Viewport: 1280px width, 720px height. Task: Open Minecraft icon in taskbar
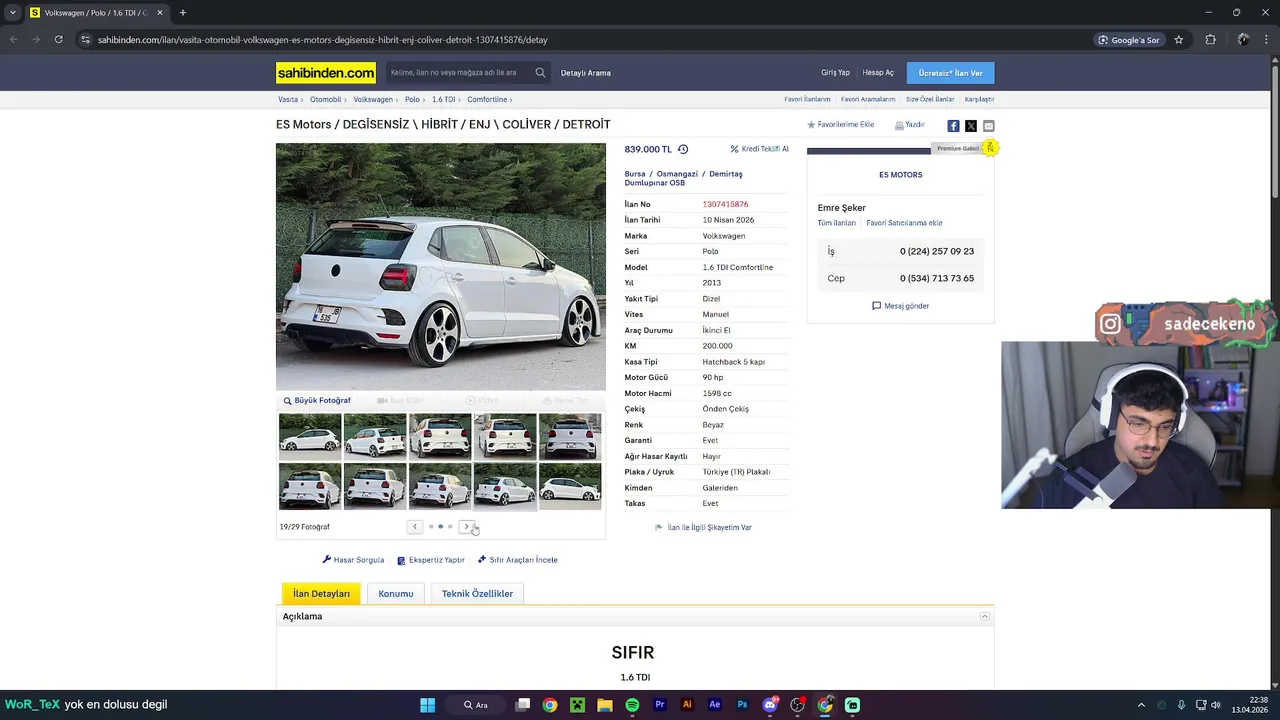[x=577, y=705]
